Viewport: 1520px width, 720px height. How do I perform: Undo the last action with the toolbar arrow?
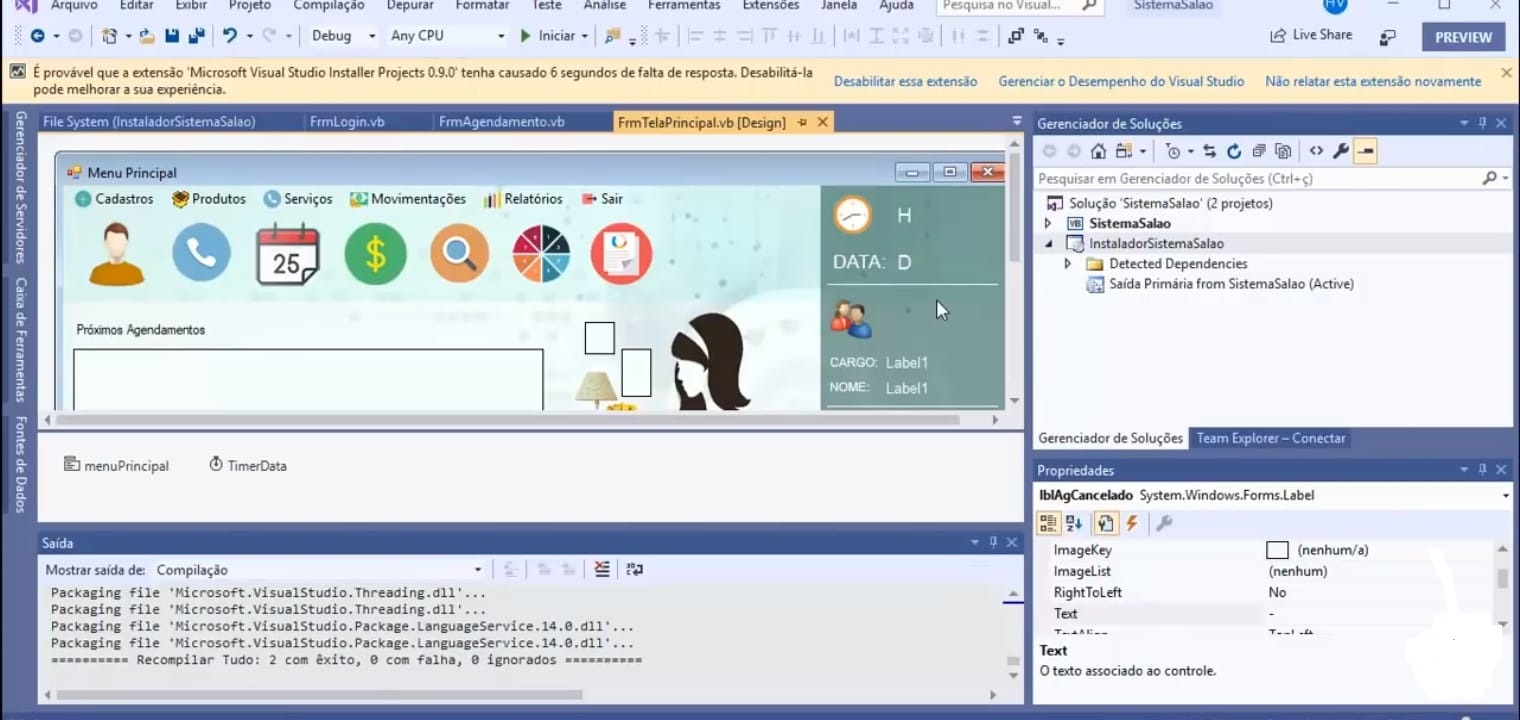[x=230, y=36]
